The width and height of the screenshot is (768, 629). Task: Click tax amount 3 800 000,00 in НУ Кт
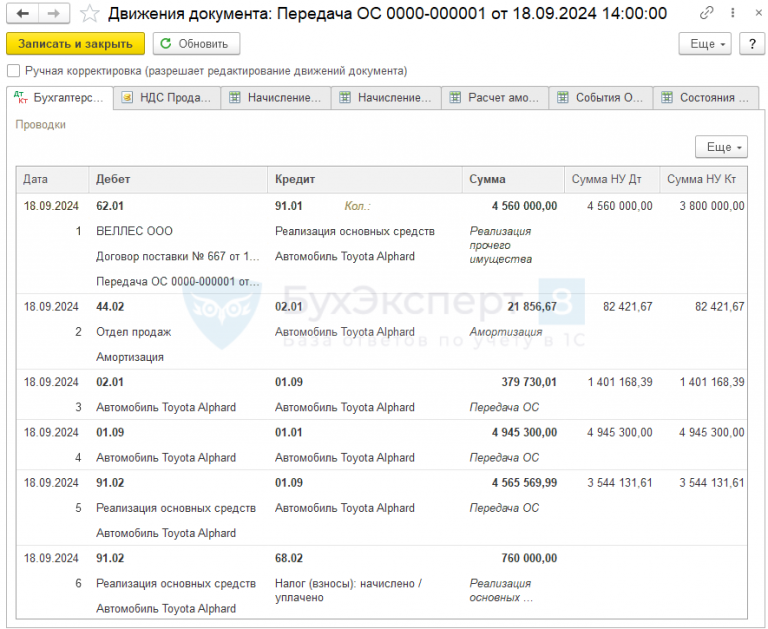(x=712, y=206)
